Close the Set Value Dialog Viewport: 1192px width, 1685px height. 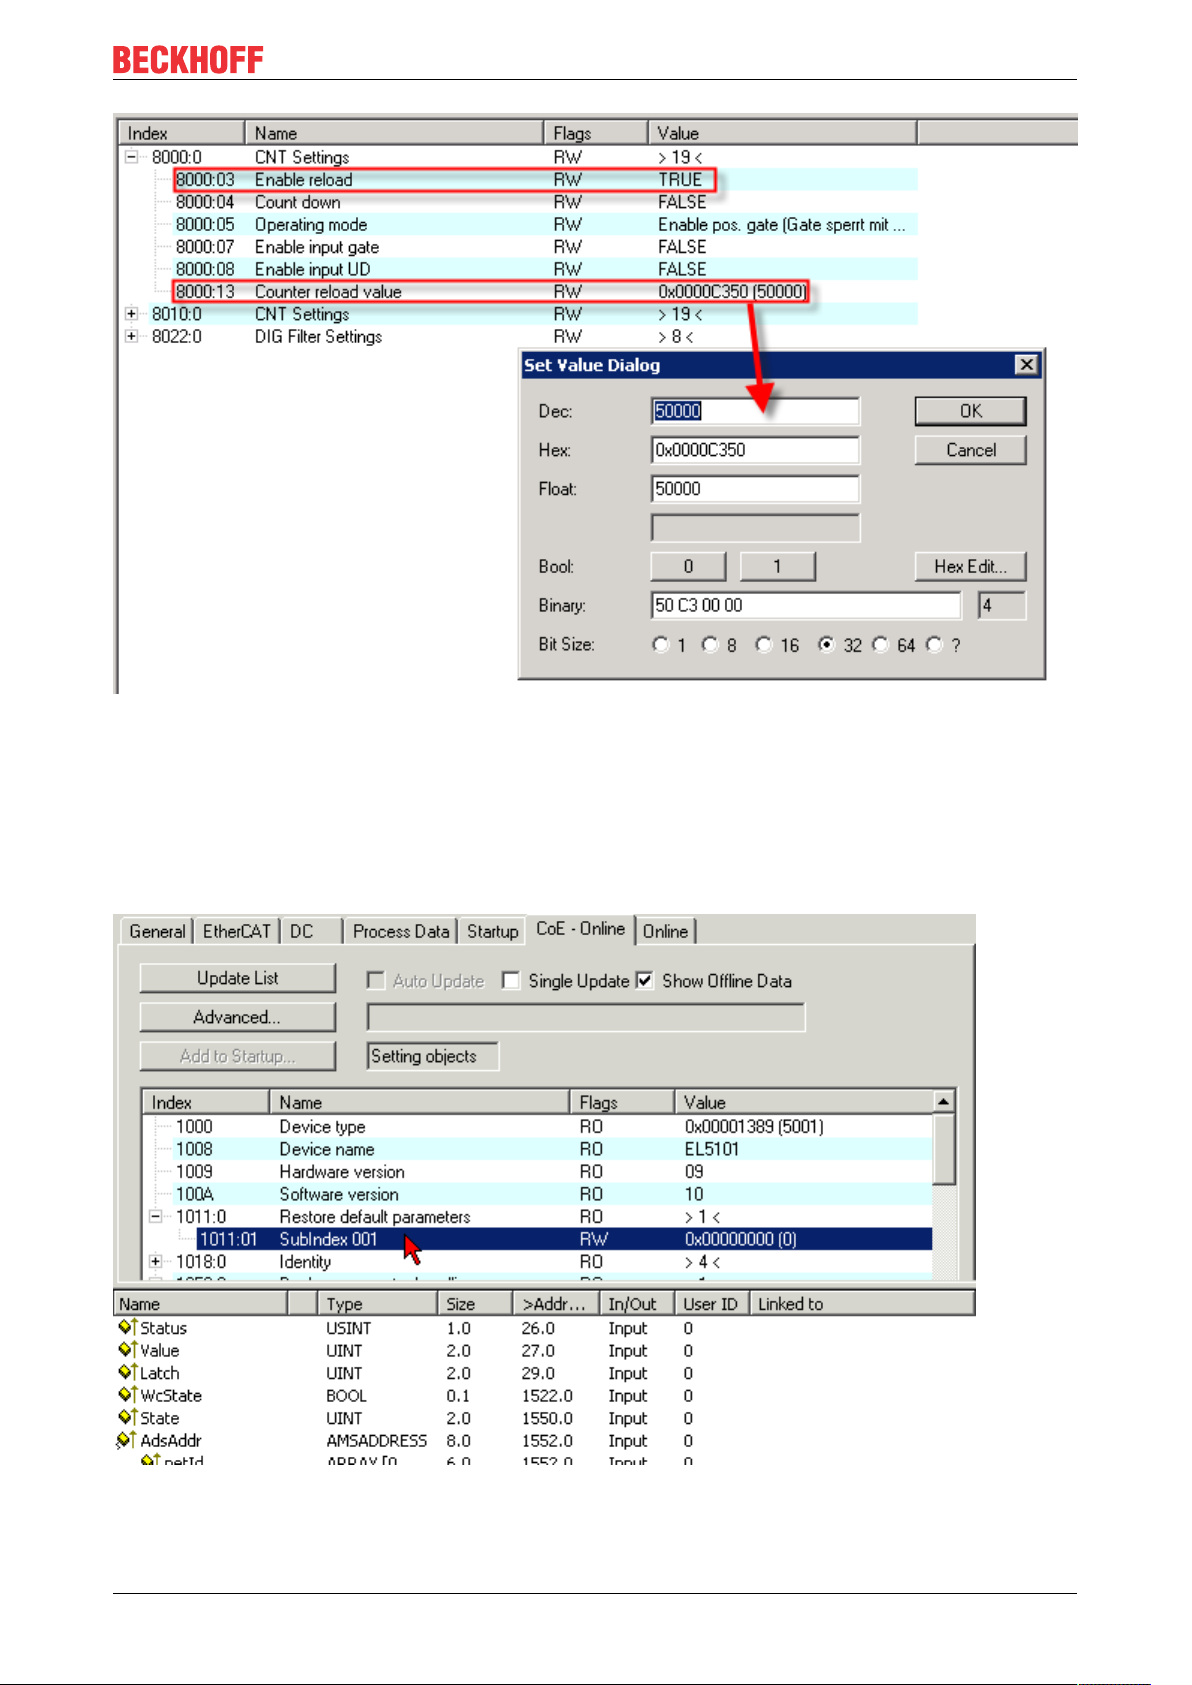(1026, 365)
